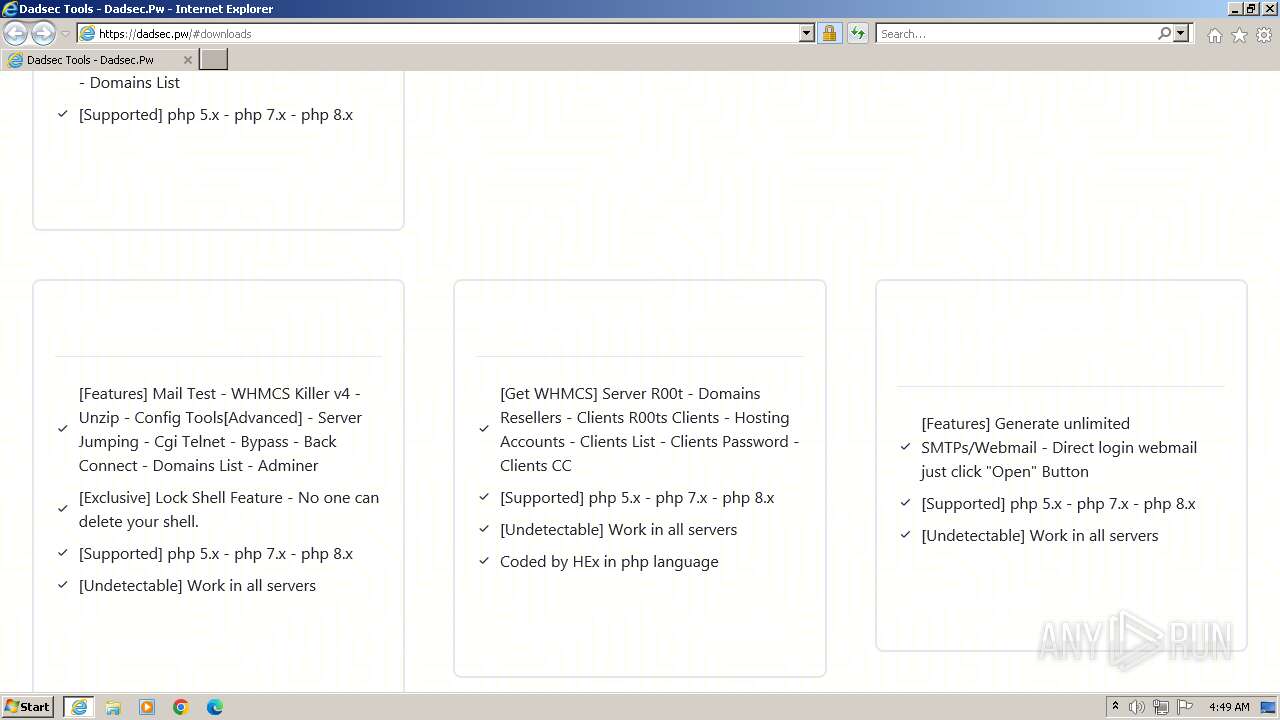
Task: Click the magnifier search icon
Action: (1164, 34)
